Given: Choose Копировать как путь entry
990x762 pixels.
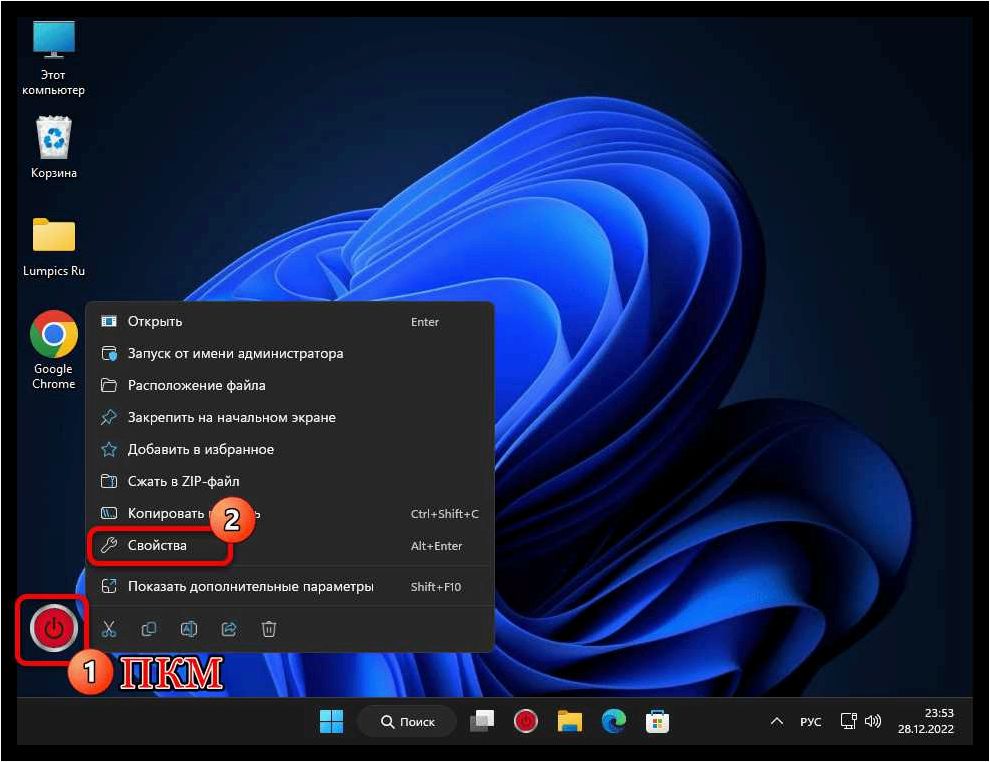Looking at the screenshot, I should [x=290, y=513].
